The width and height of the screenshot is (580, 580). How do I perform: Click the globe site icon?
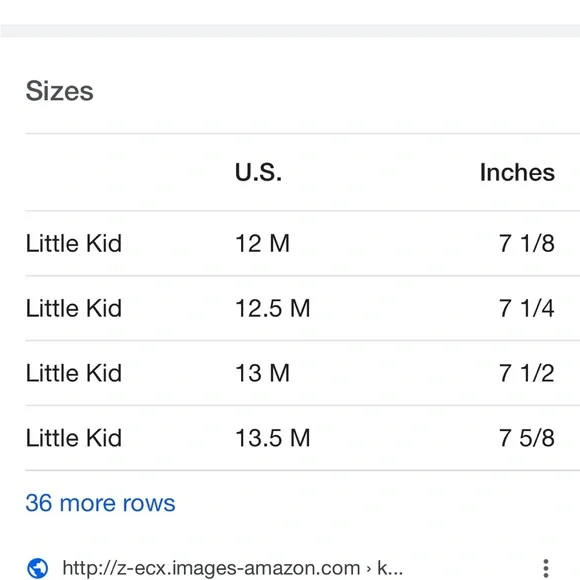pos(37,568)
